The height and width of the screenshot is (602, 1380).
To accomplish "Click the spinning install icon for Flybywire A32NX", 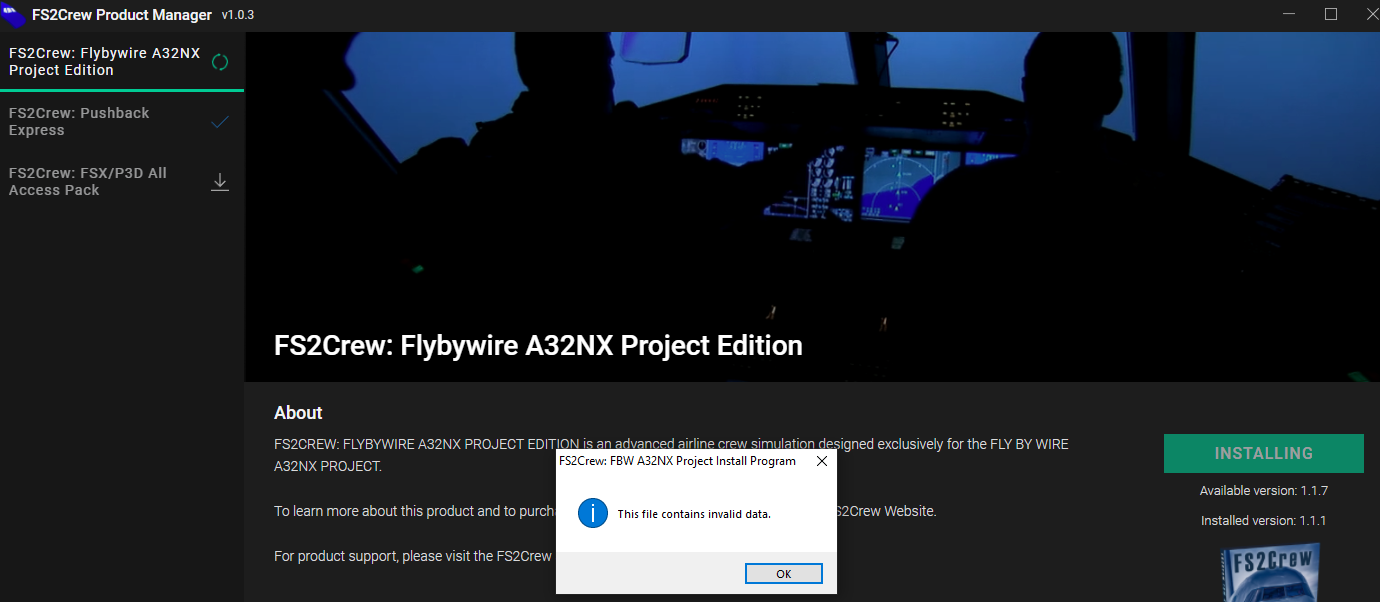I will coord(221,62).
